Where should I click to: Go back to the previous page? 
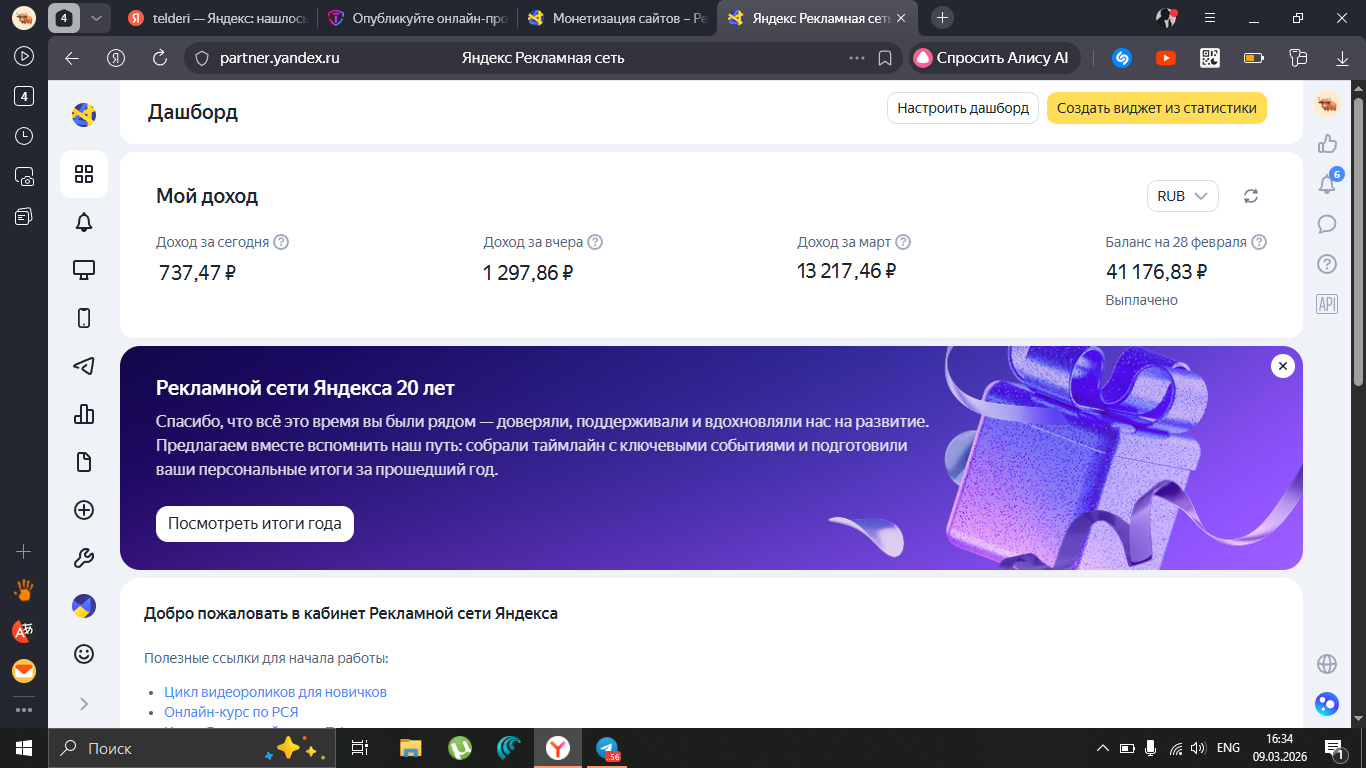[x=72, y=58]
